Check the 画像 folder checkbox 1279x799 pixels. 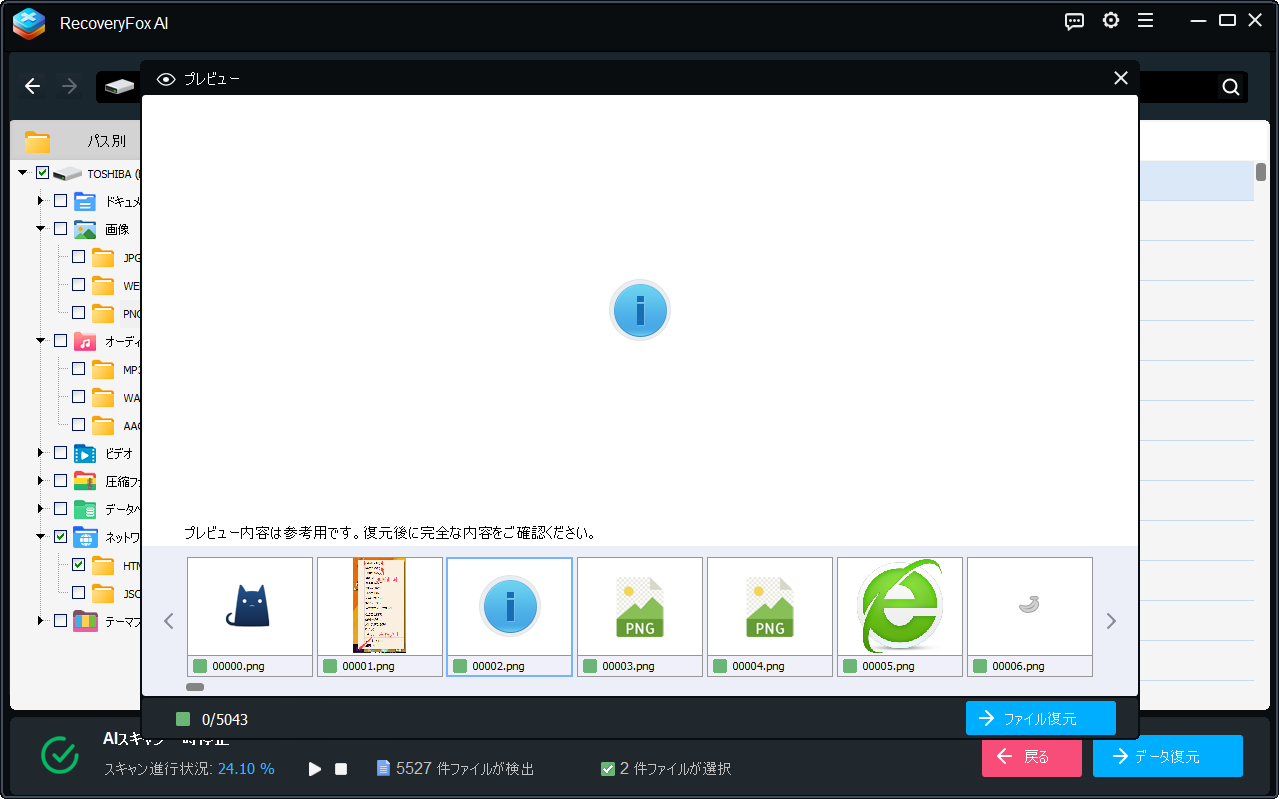tap(60, 228)
